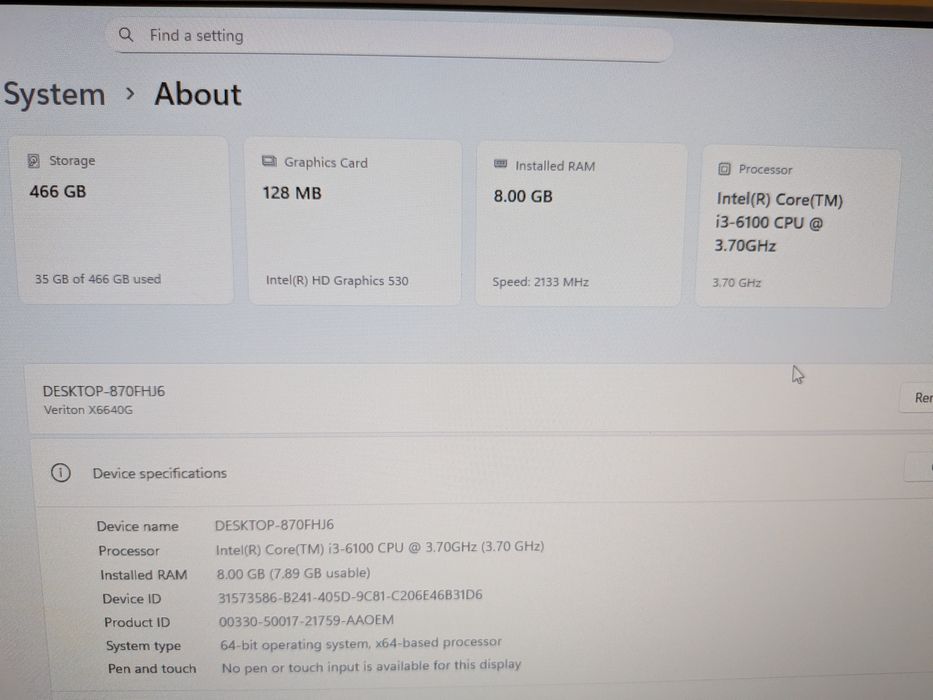The image size is (933, 700).
Task: Go back to System breadcrumb
Action: coord(54,94)
